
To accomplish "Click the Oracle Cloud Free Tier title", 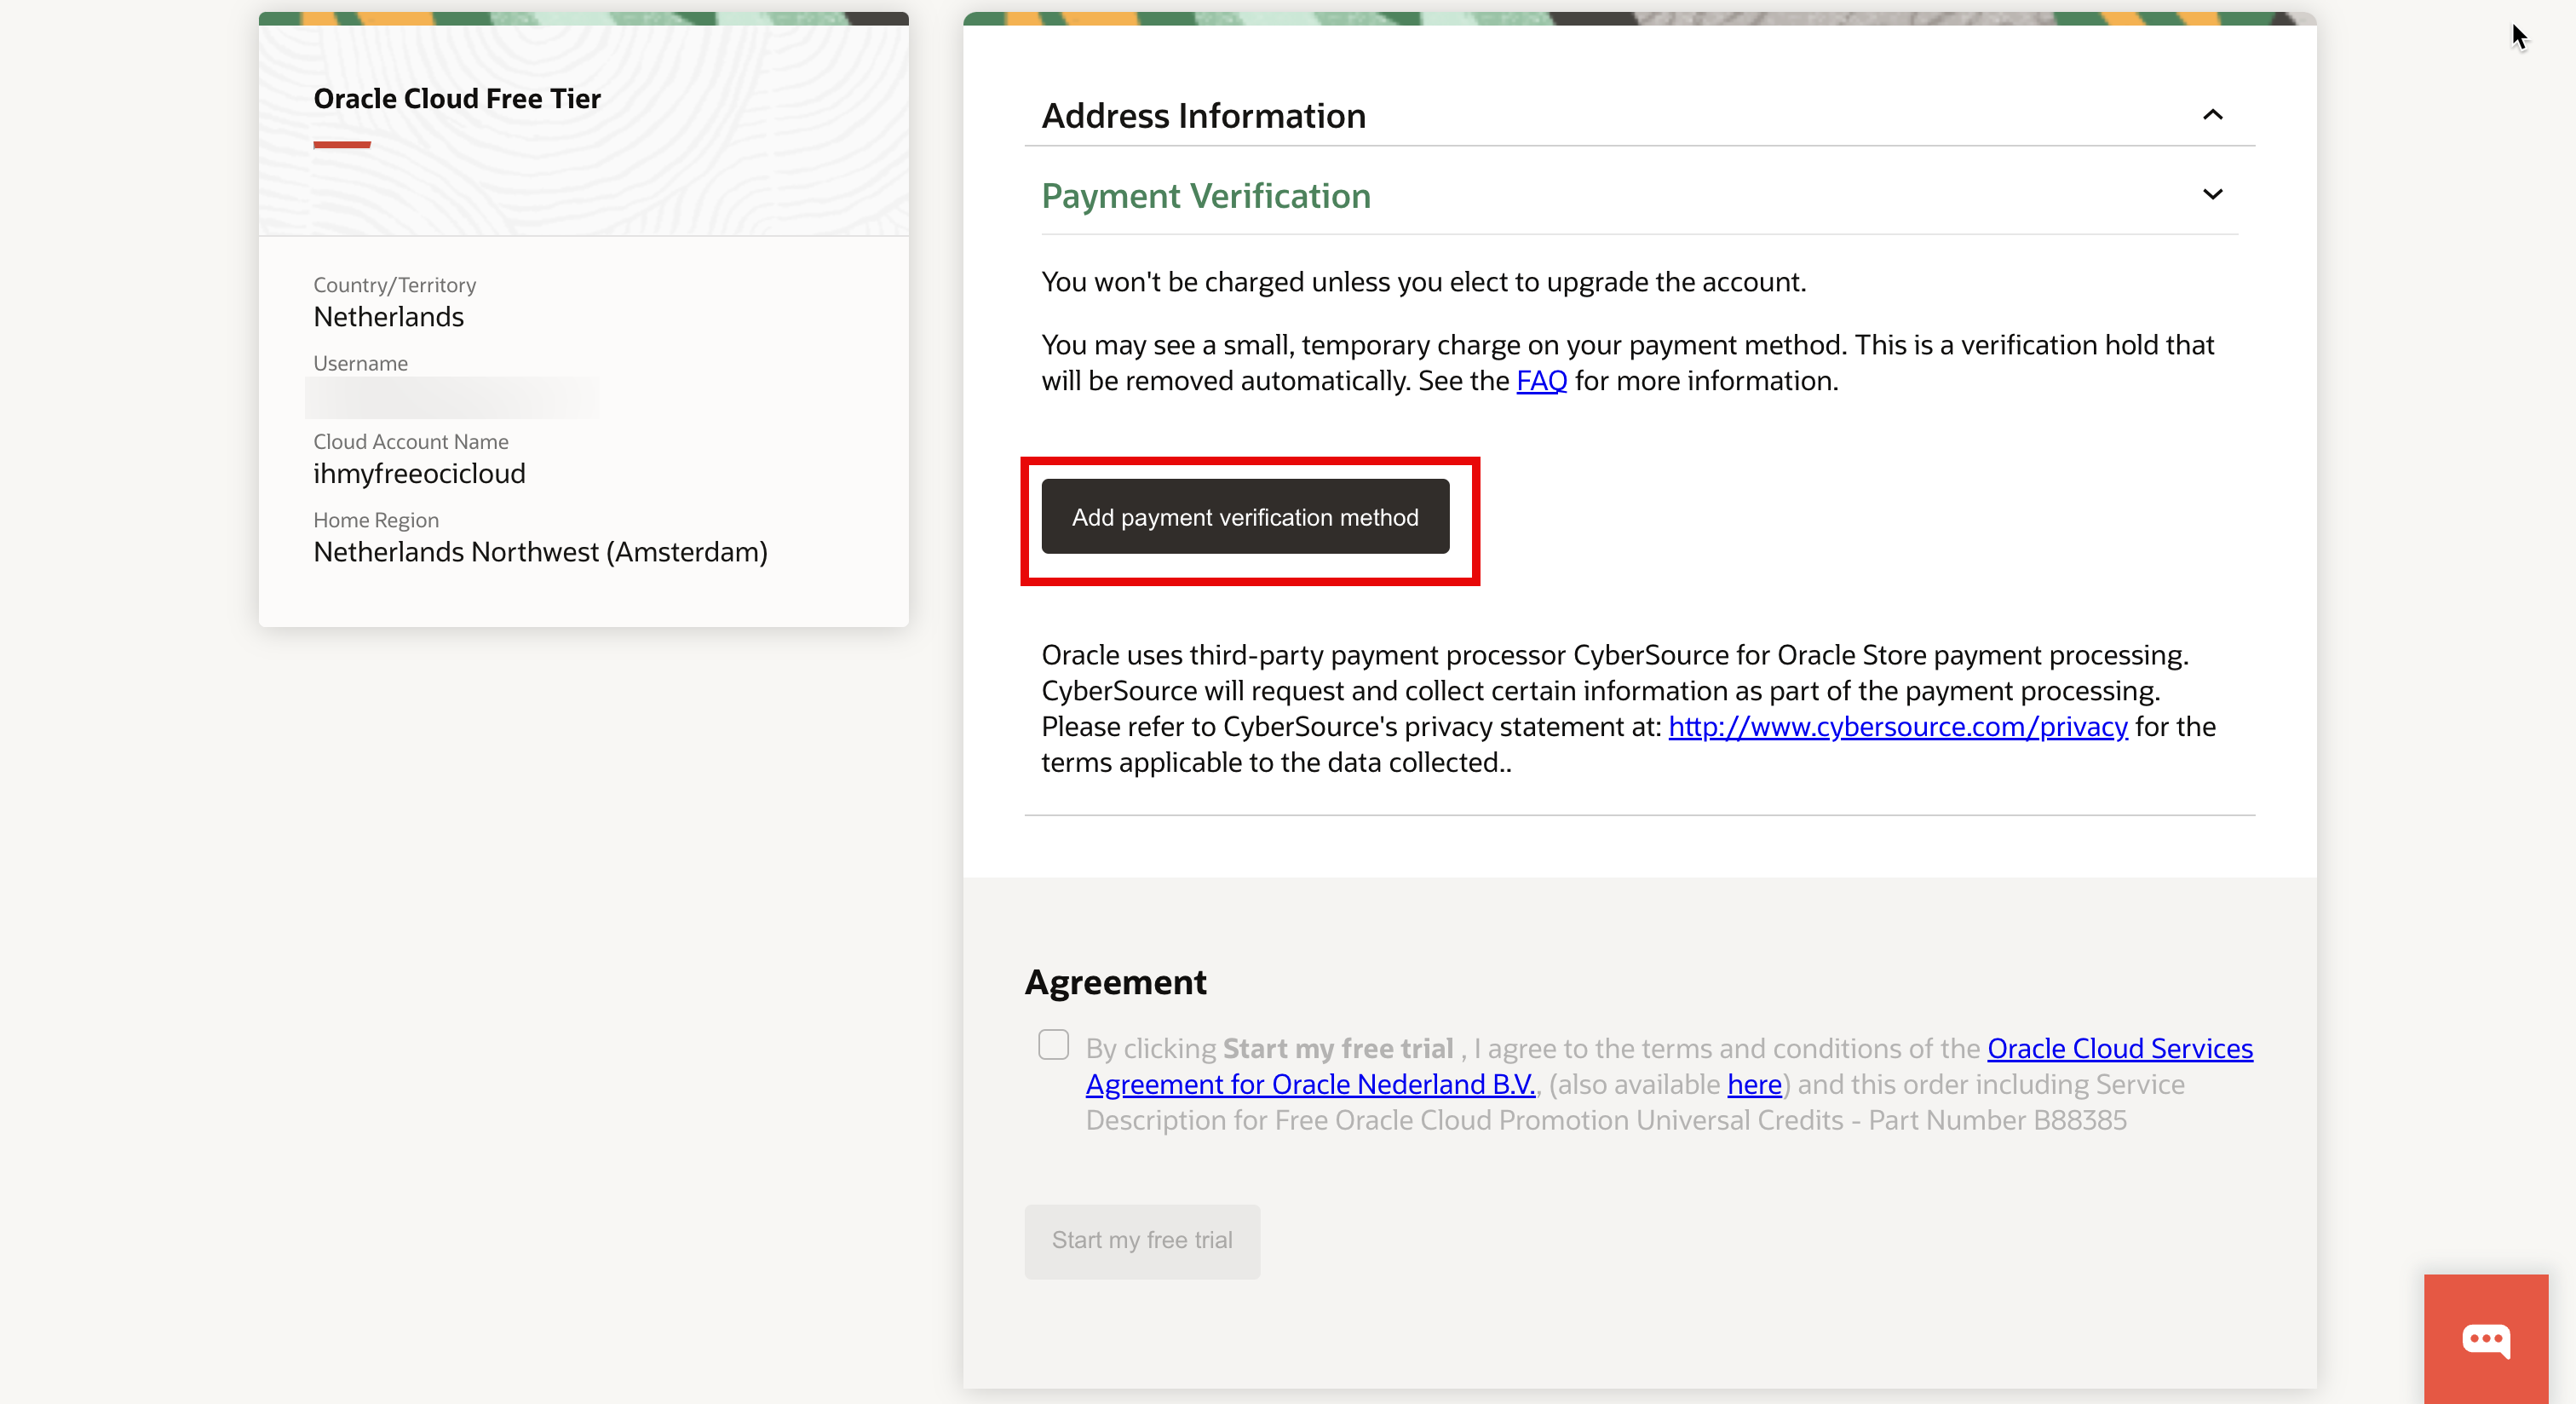I will click(457, 99).
